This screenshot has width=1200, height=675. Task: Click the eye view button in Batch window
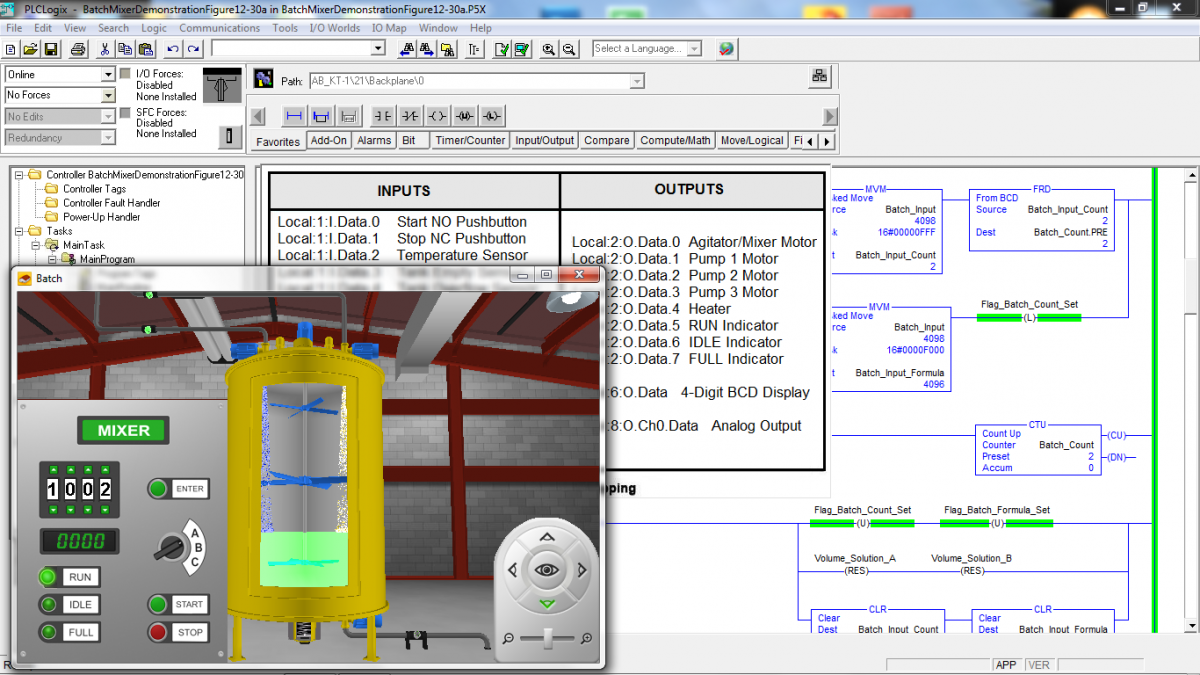coord(546,570)
